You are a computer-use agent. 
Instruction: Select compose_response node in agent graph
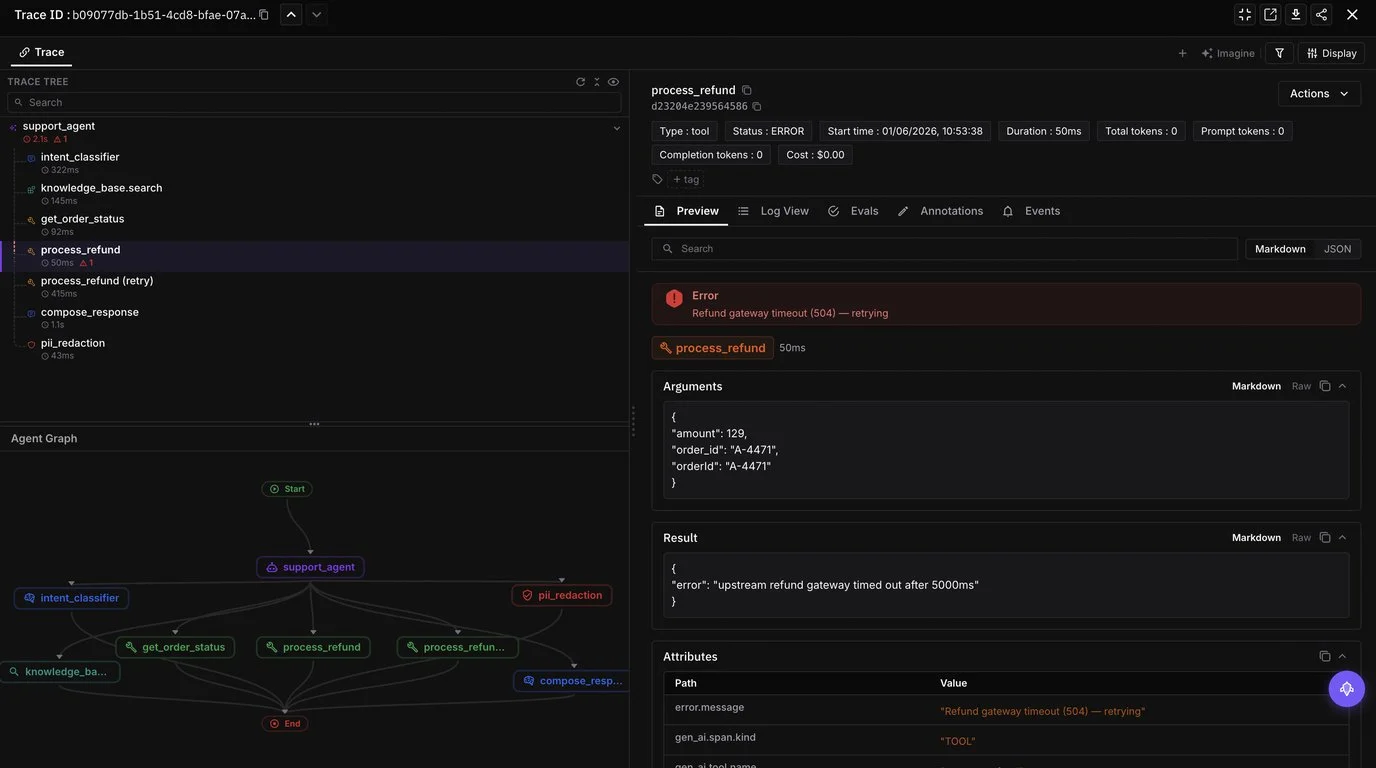(572, 681)
